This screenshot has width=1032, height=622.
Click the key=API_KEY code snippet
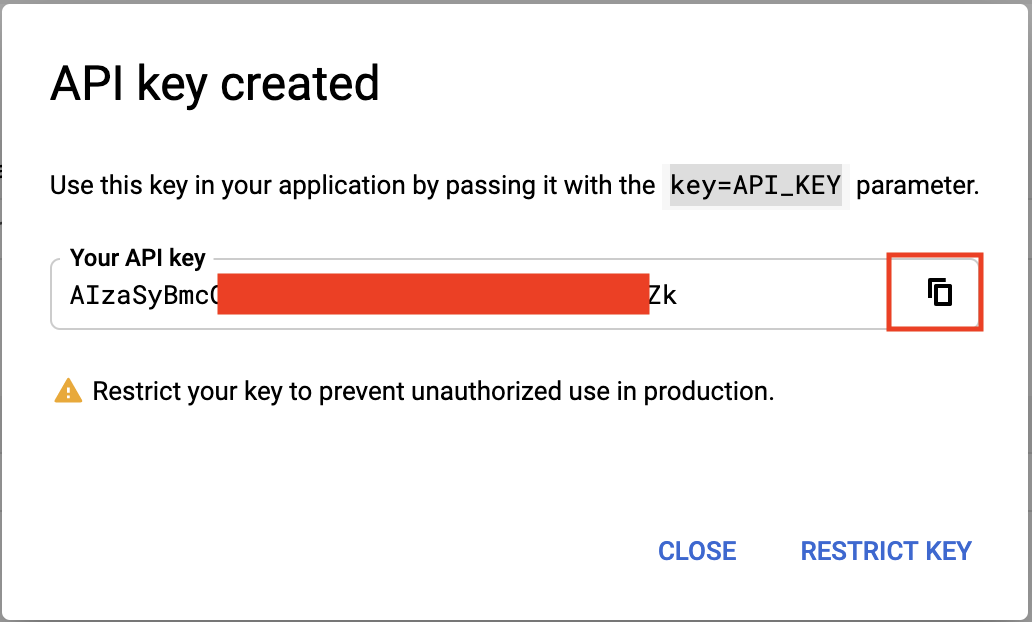click(756, 186)
